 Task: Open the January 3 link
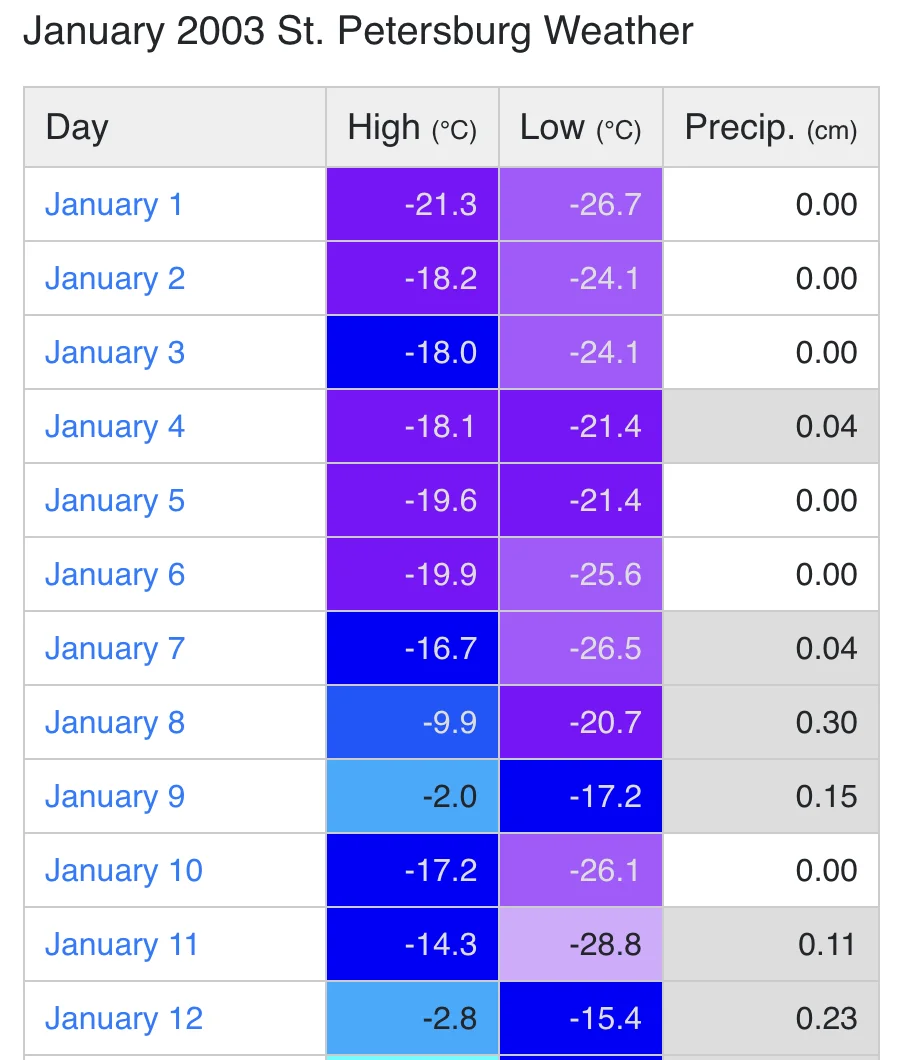(115, 353)
